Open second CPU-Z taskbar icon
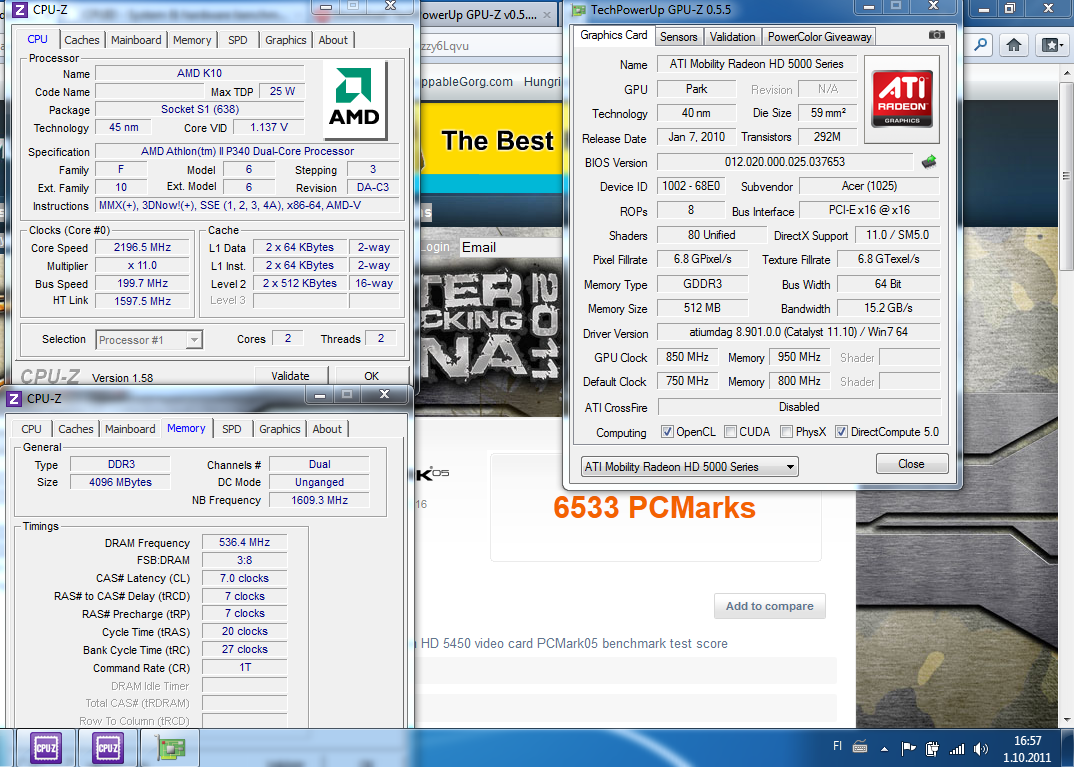The image size is (1074, 767). tap(108, 747)
